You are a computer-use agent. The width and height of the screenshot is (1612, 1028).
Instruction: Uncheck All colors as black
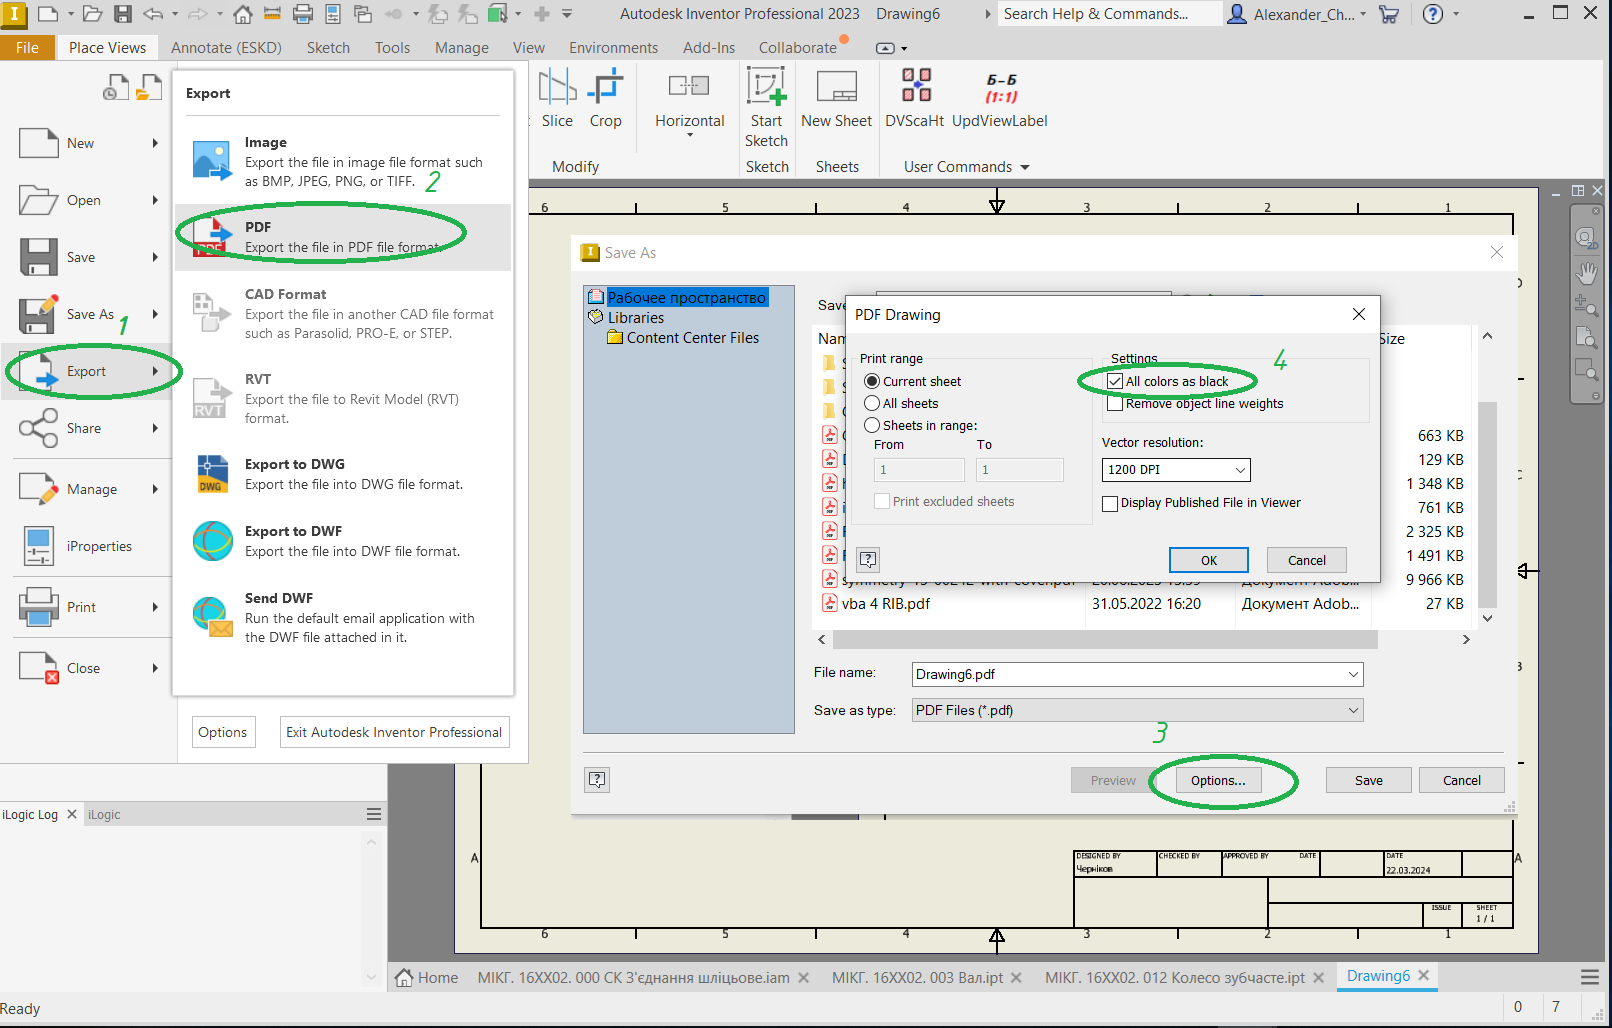click(1115, 382)
